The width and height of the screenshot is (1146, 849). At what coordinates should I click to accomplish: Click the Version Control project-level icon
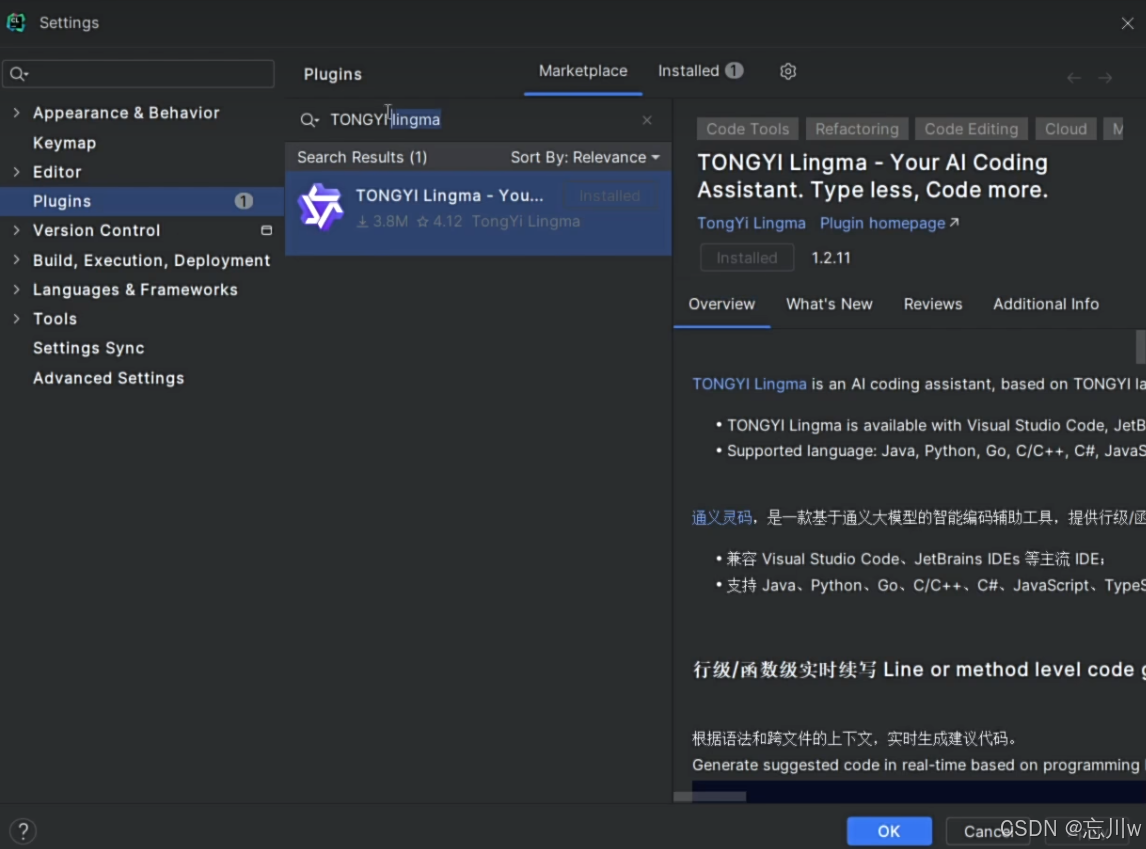[267, 230]
